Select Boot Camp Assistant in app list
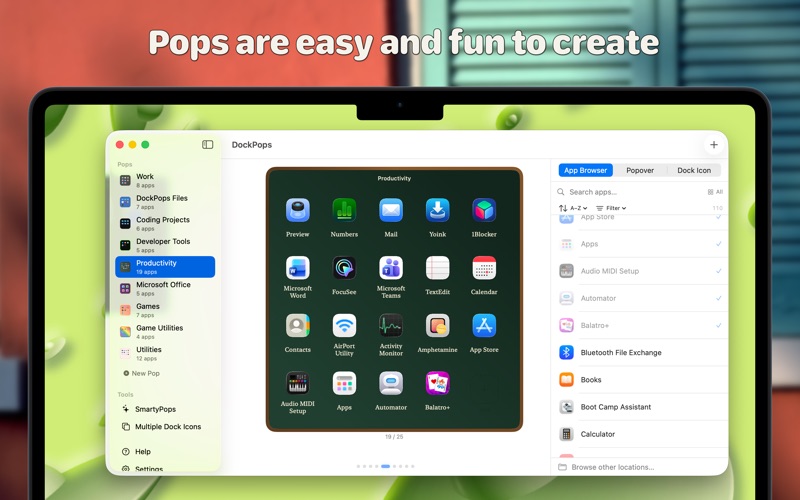This screenshot has height=500, width=800. 640,407
